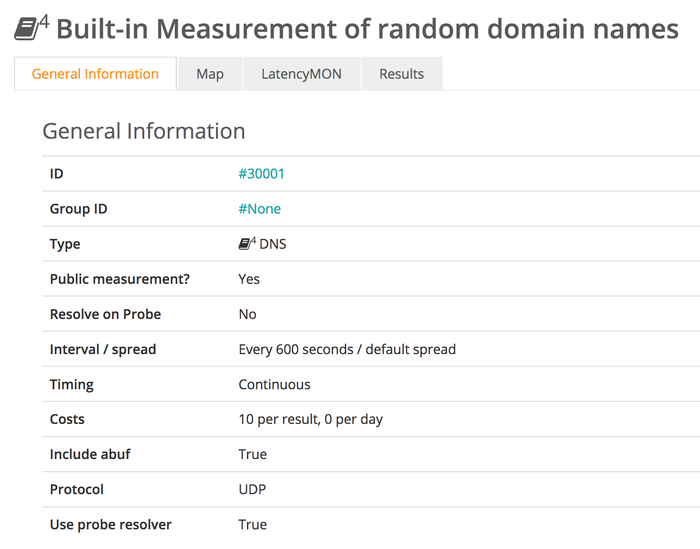Open the General Information tab

point(95,74)
